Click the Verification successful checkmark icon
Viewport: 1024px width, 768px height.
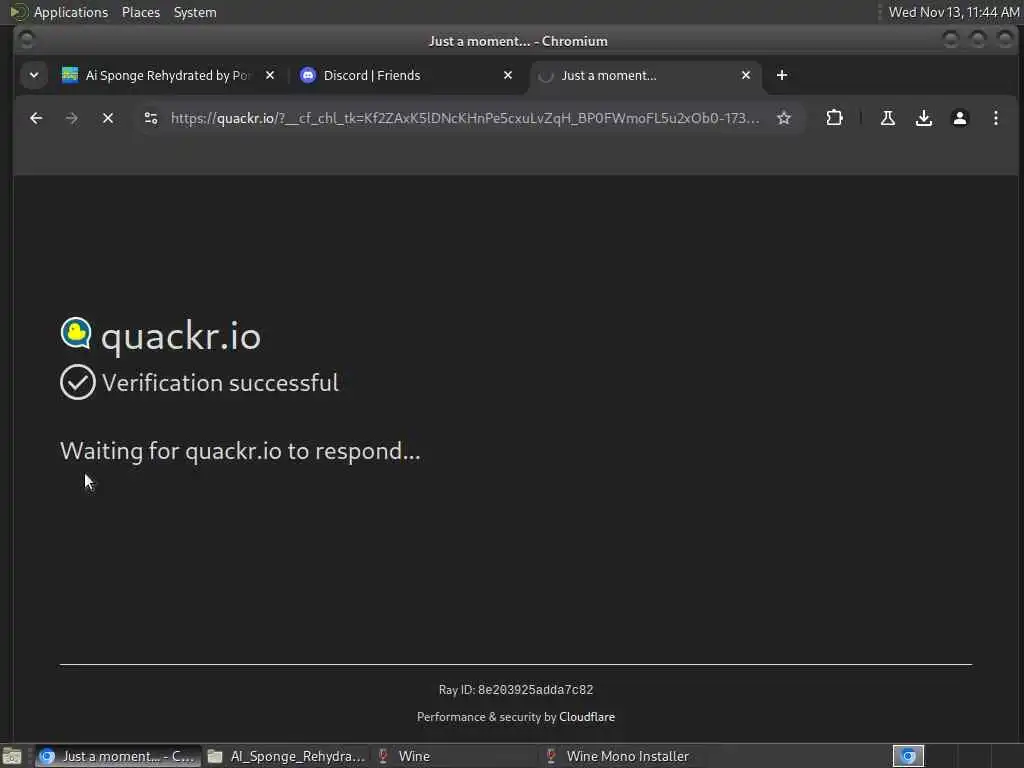[x=78, y=382]
